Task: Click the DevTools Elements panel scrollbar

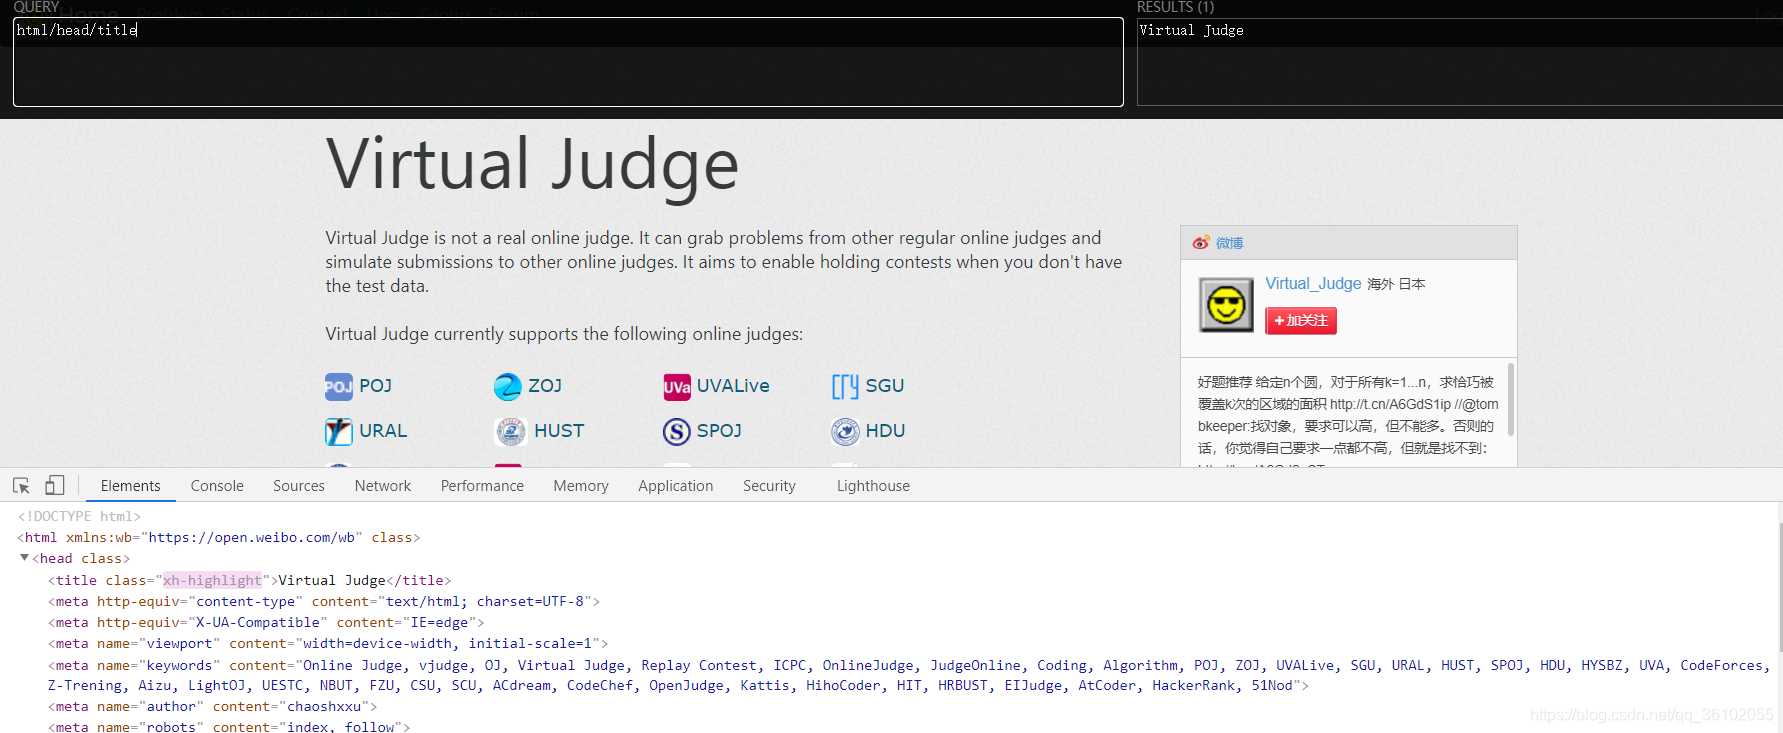Action: [x=1780, y=586]
